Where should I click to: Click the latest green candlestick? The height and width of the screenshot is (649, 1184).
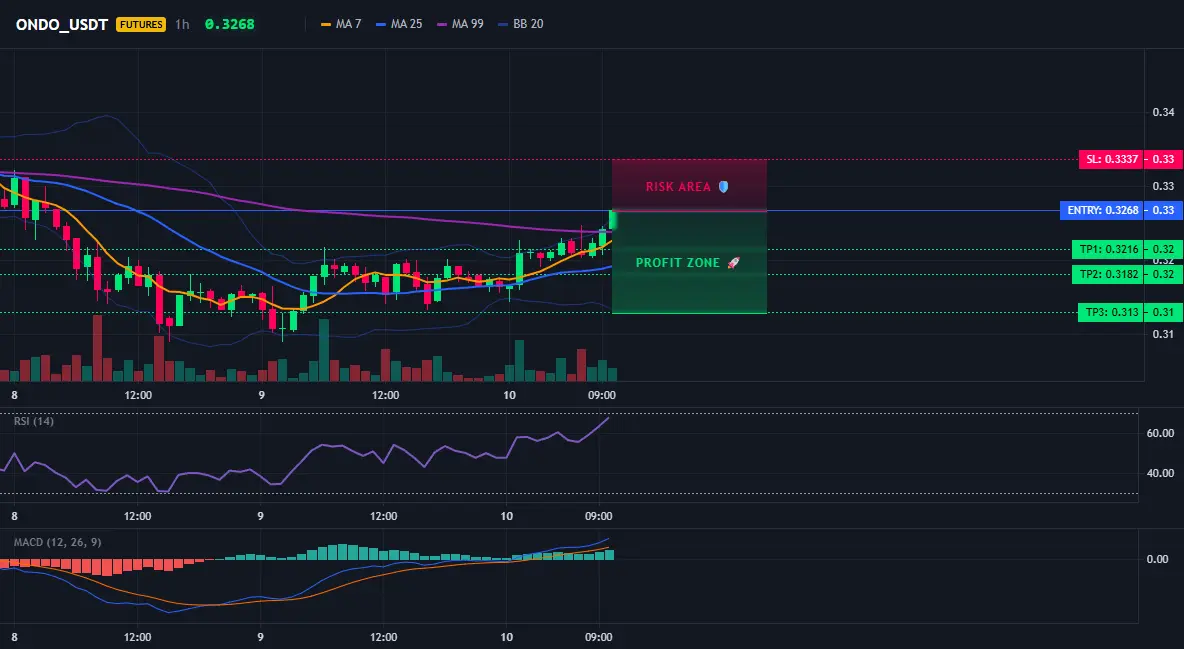pyautogui.click(x=613, y=219)
